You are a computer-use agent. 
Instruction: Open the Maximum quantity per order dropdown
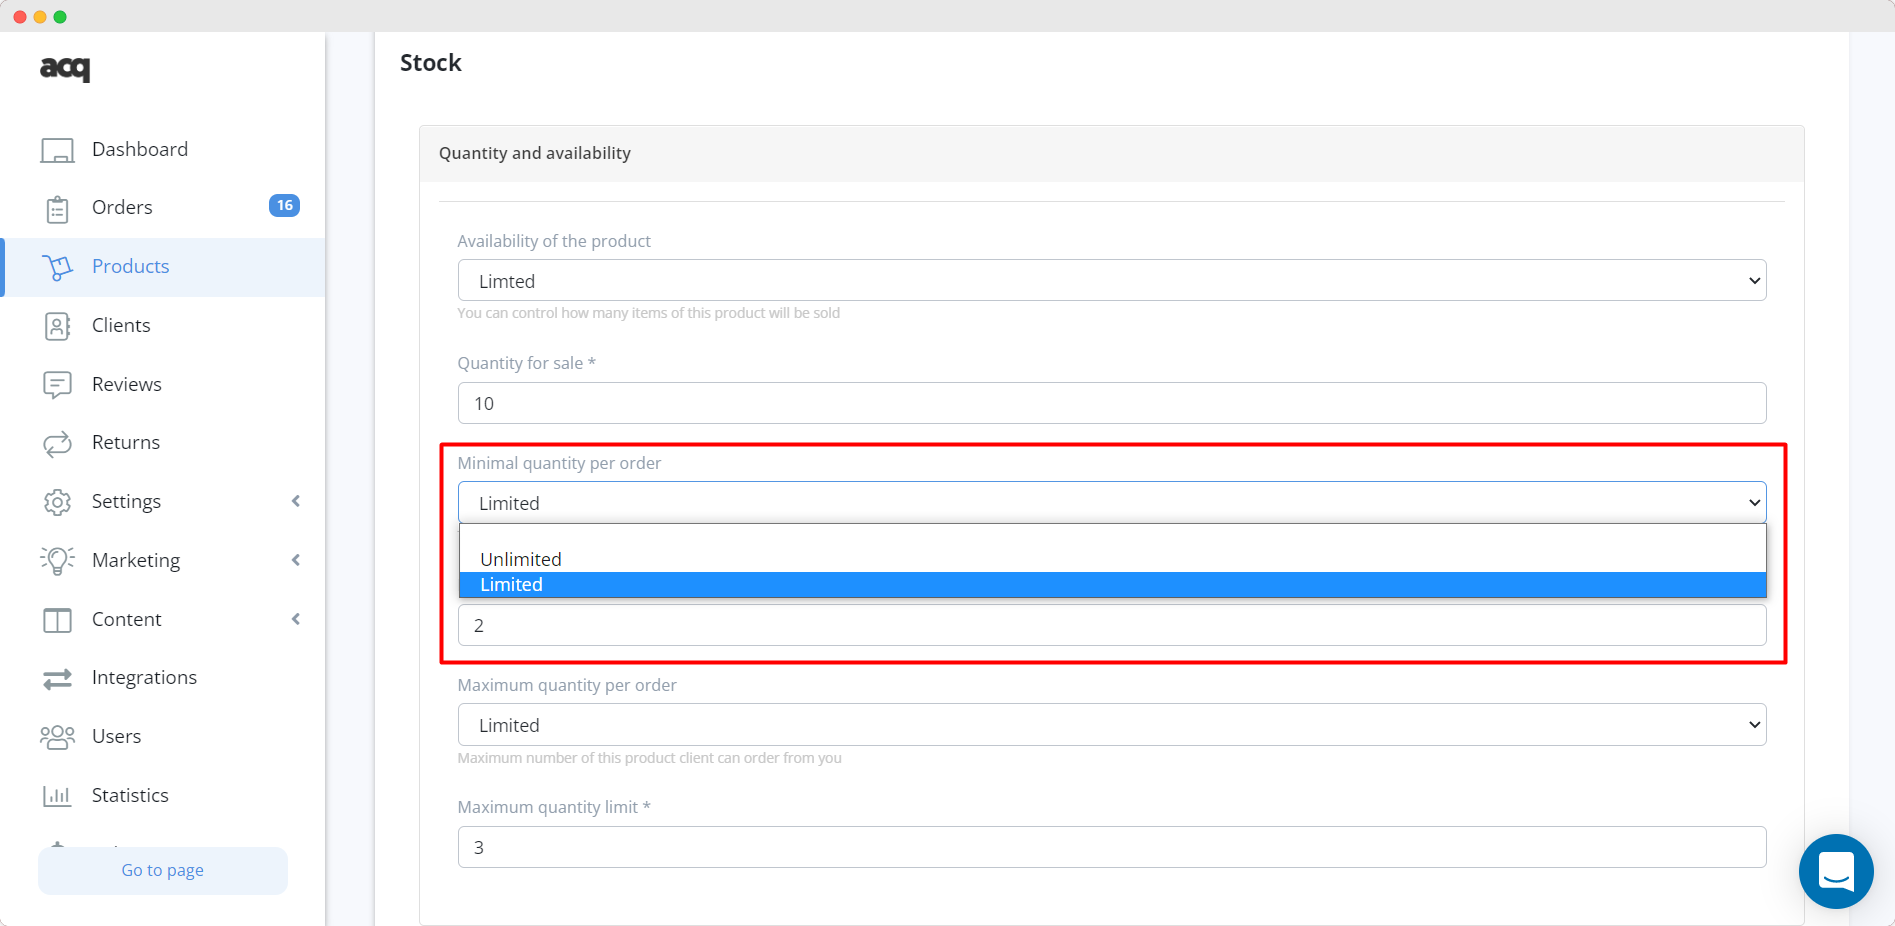coord(1112,724)
